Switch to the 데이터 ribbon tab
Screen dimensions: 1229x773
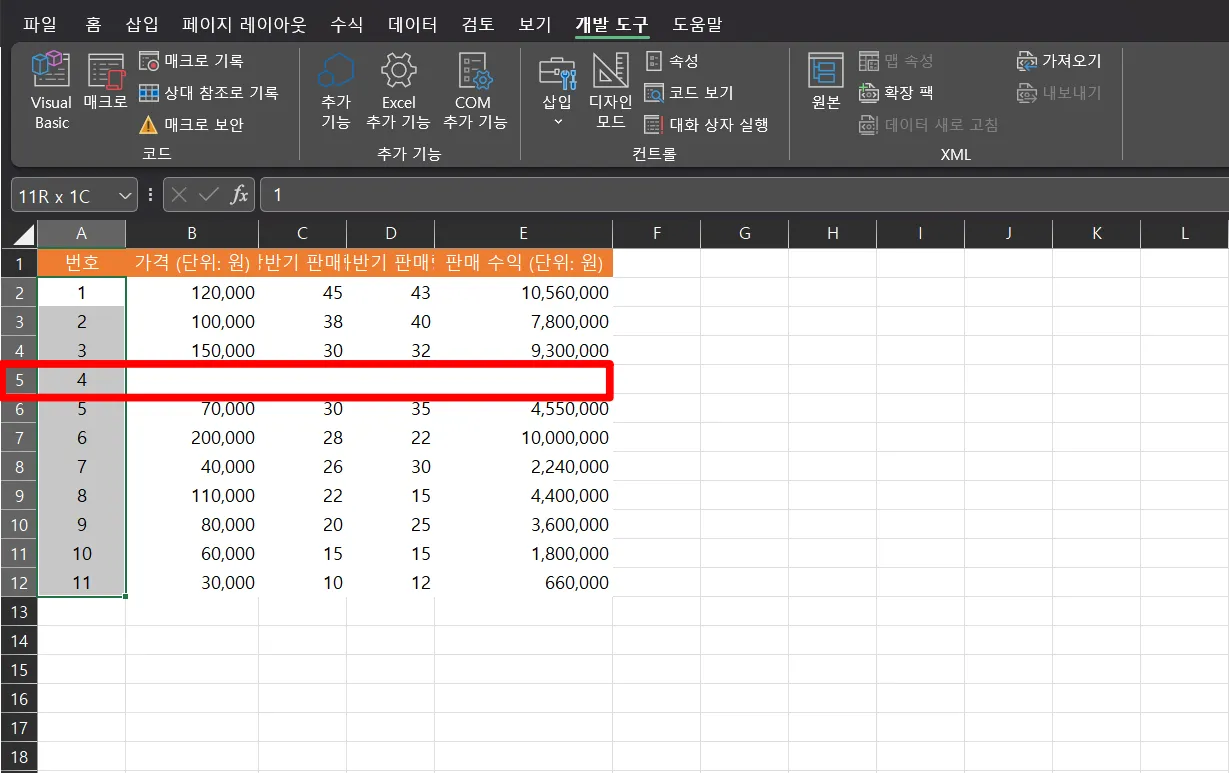[x=411, y=24]
